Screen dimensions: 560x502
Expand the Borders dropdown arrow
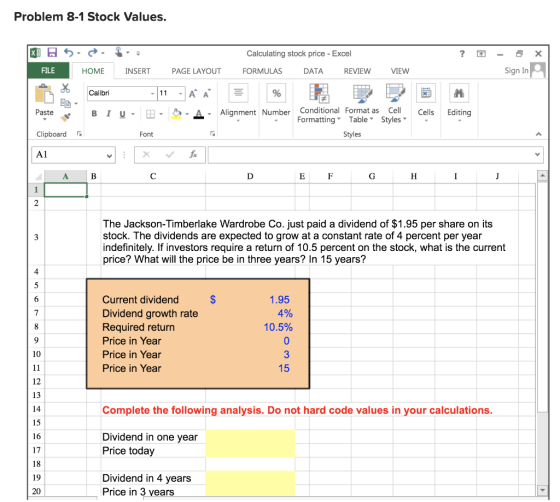tap(161, 114)
